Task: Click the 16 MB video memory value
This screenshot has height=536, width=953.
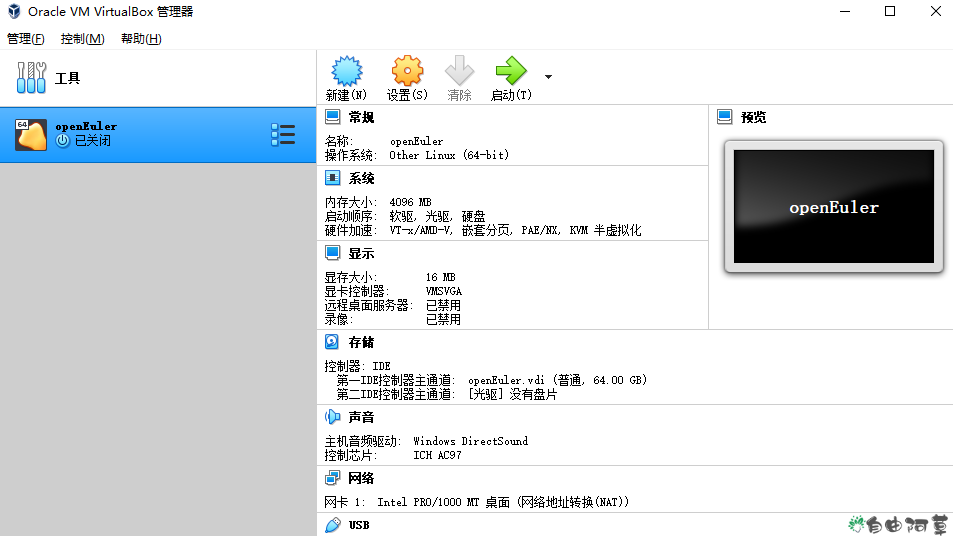Action: pos(441,277)
